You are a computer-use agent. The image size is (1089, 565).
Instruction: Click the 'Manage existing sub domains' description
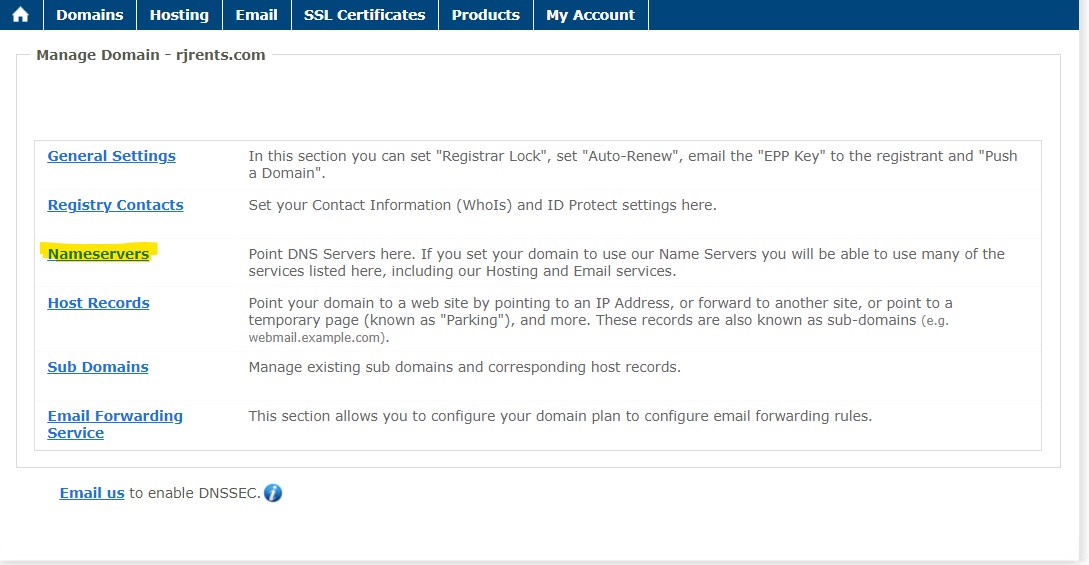[465, 366]
